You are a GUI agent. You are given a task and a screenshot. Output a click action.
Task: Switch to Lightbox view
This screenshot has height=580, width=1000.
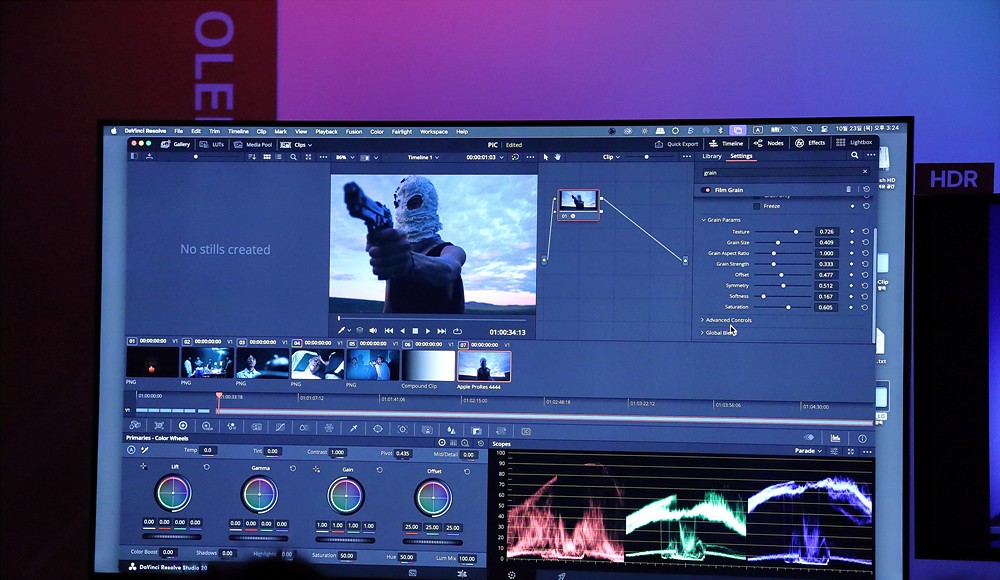[x=855, y=143]
